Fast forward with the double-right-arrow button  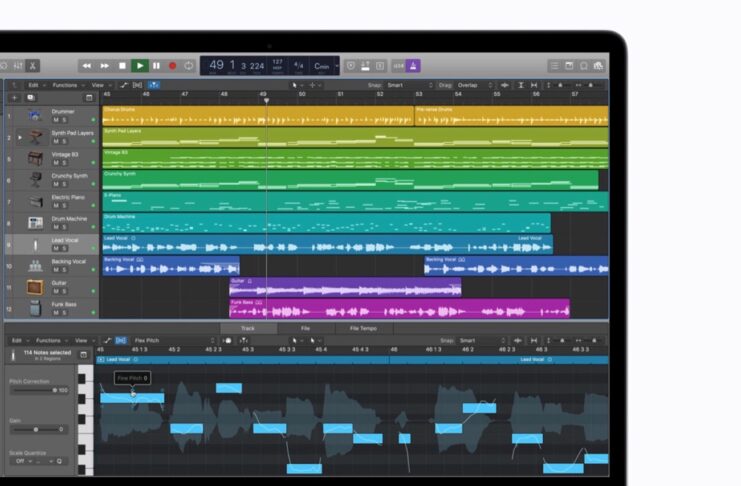coord(104,66)
